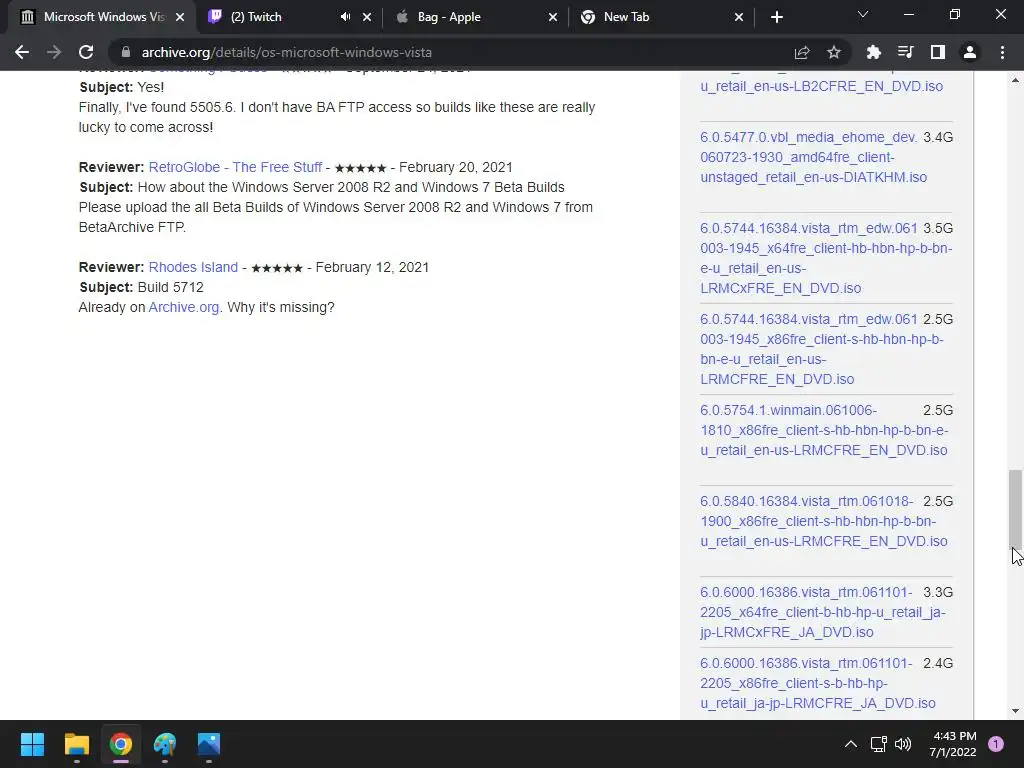Open Chrome from the taskbar
The height and width of the screenshot is (768, 1024).
tap(121, 744)
